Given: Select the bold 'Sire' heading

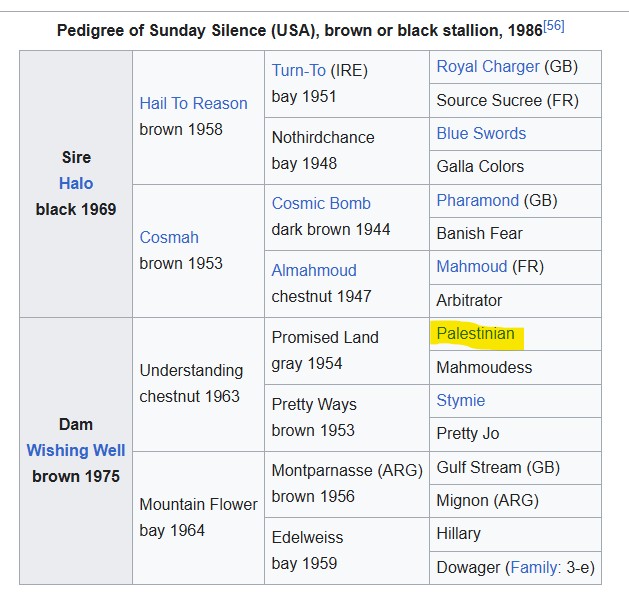Looking at the screenshot, I should (x=76, y=157).
